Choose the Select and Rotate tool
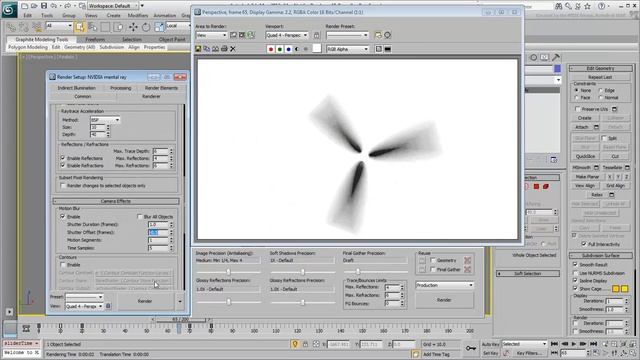 click(146, 27)
